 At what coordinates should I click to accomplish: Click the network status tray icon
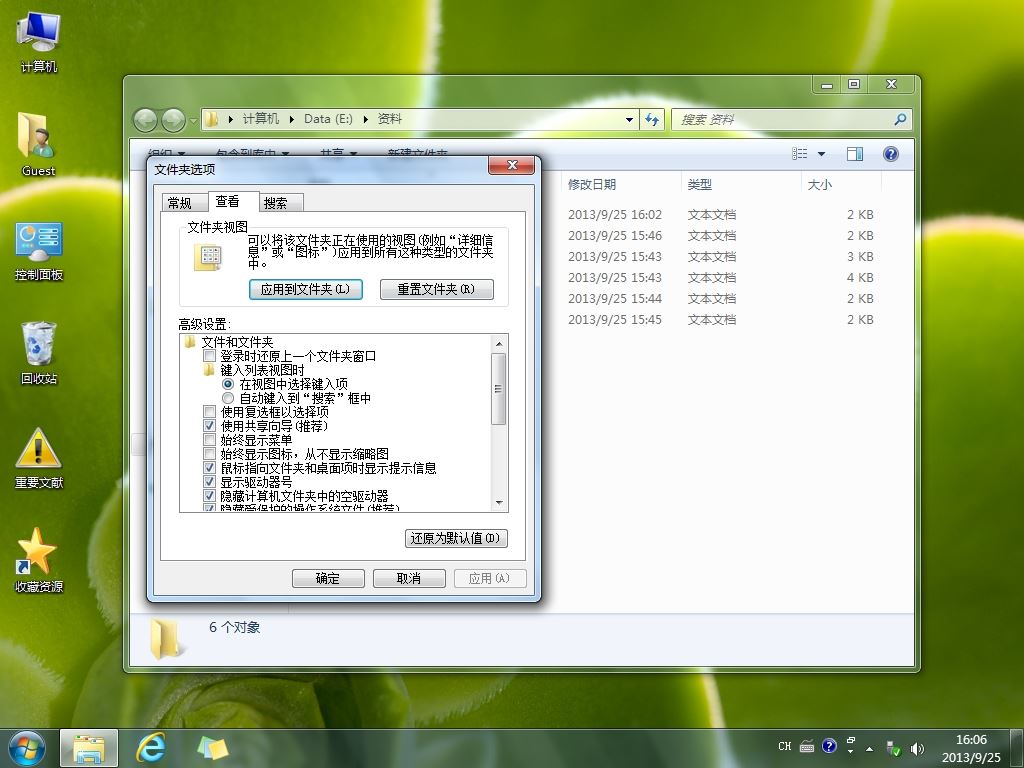(x=893, y=748)
